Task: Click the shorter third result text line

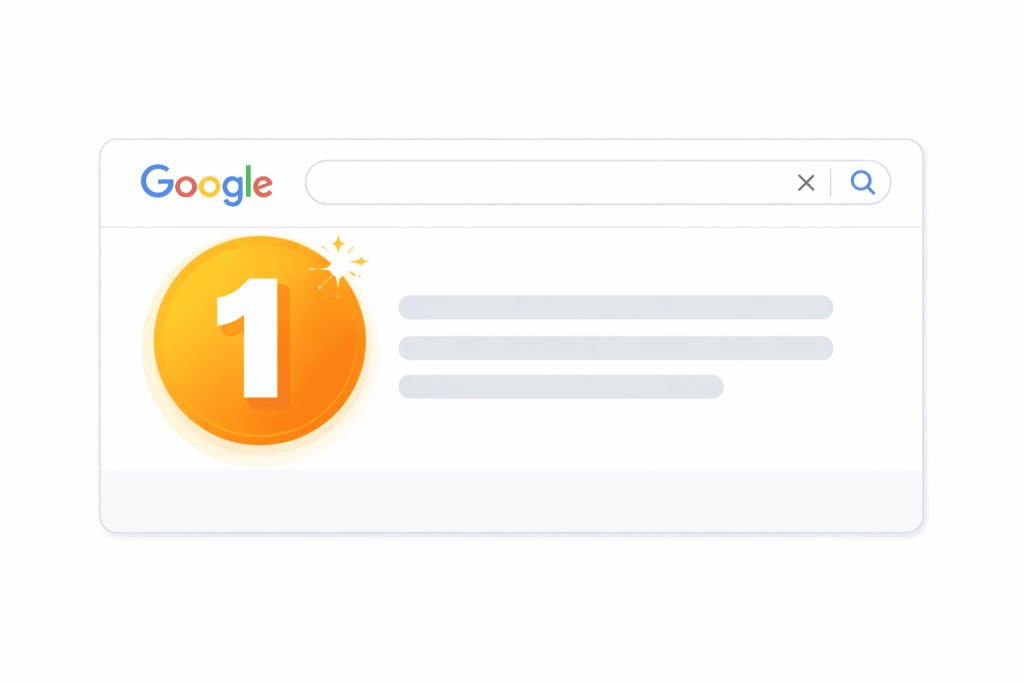Action: (560, 386)
